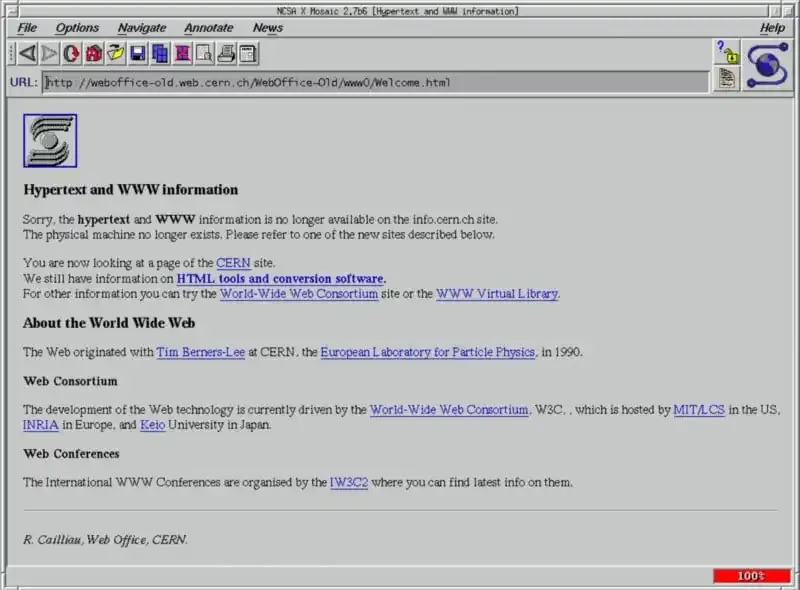Screen dimensions: 800x590
Task: Click inside the URL text field
Action: click(x=375, y=82)
